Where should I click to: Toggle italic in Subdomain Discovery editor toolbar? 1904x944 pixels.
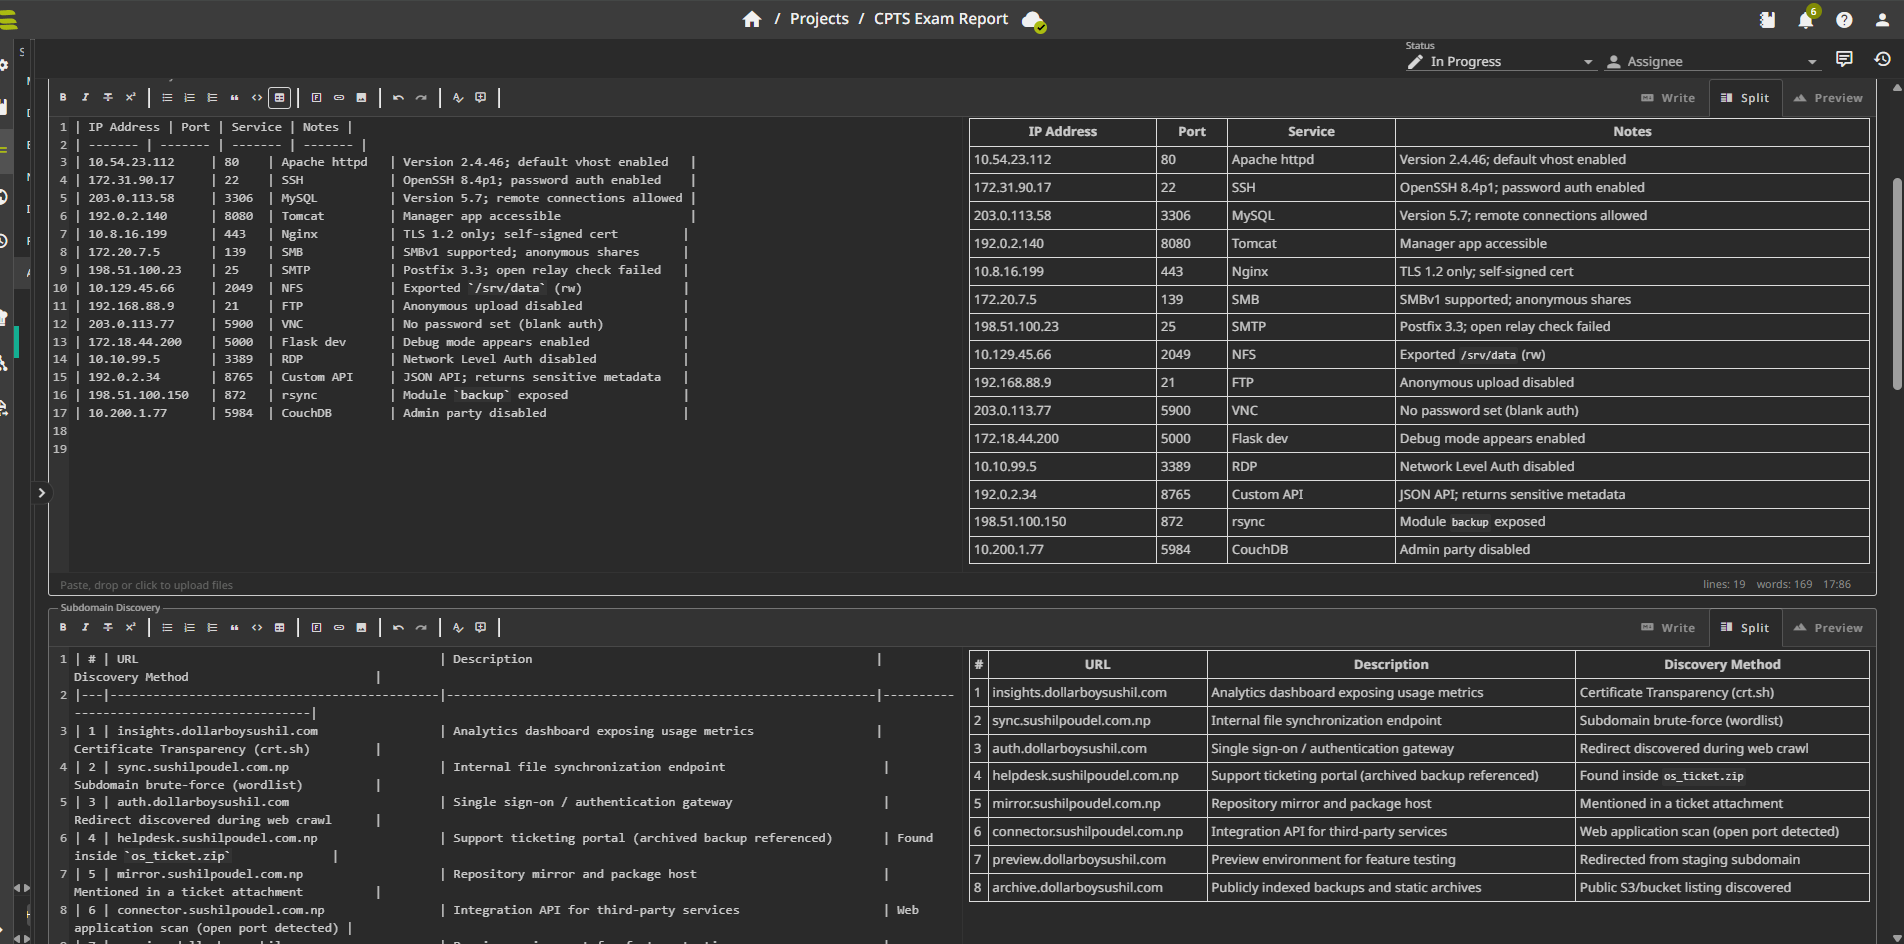point(85,628)
